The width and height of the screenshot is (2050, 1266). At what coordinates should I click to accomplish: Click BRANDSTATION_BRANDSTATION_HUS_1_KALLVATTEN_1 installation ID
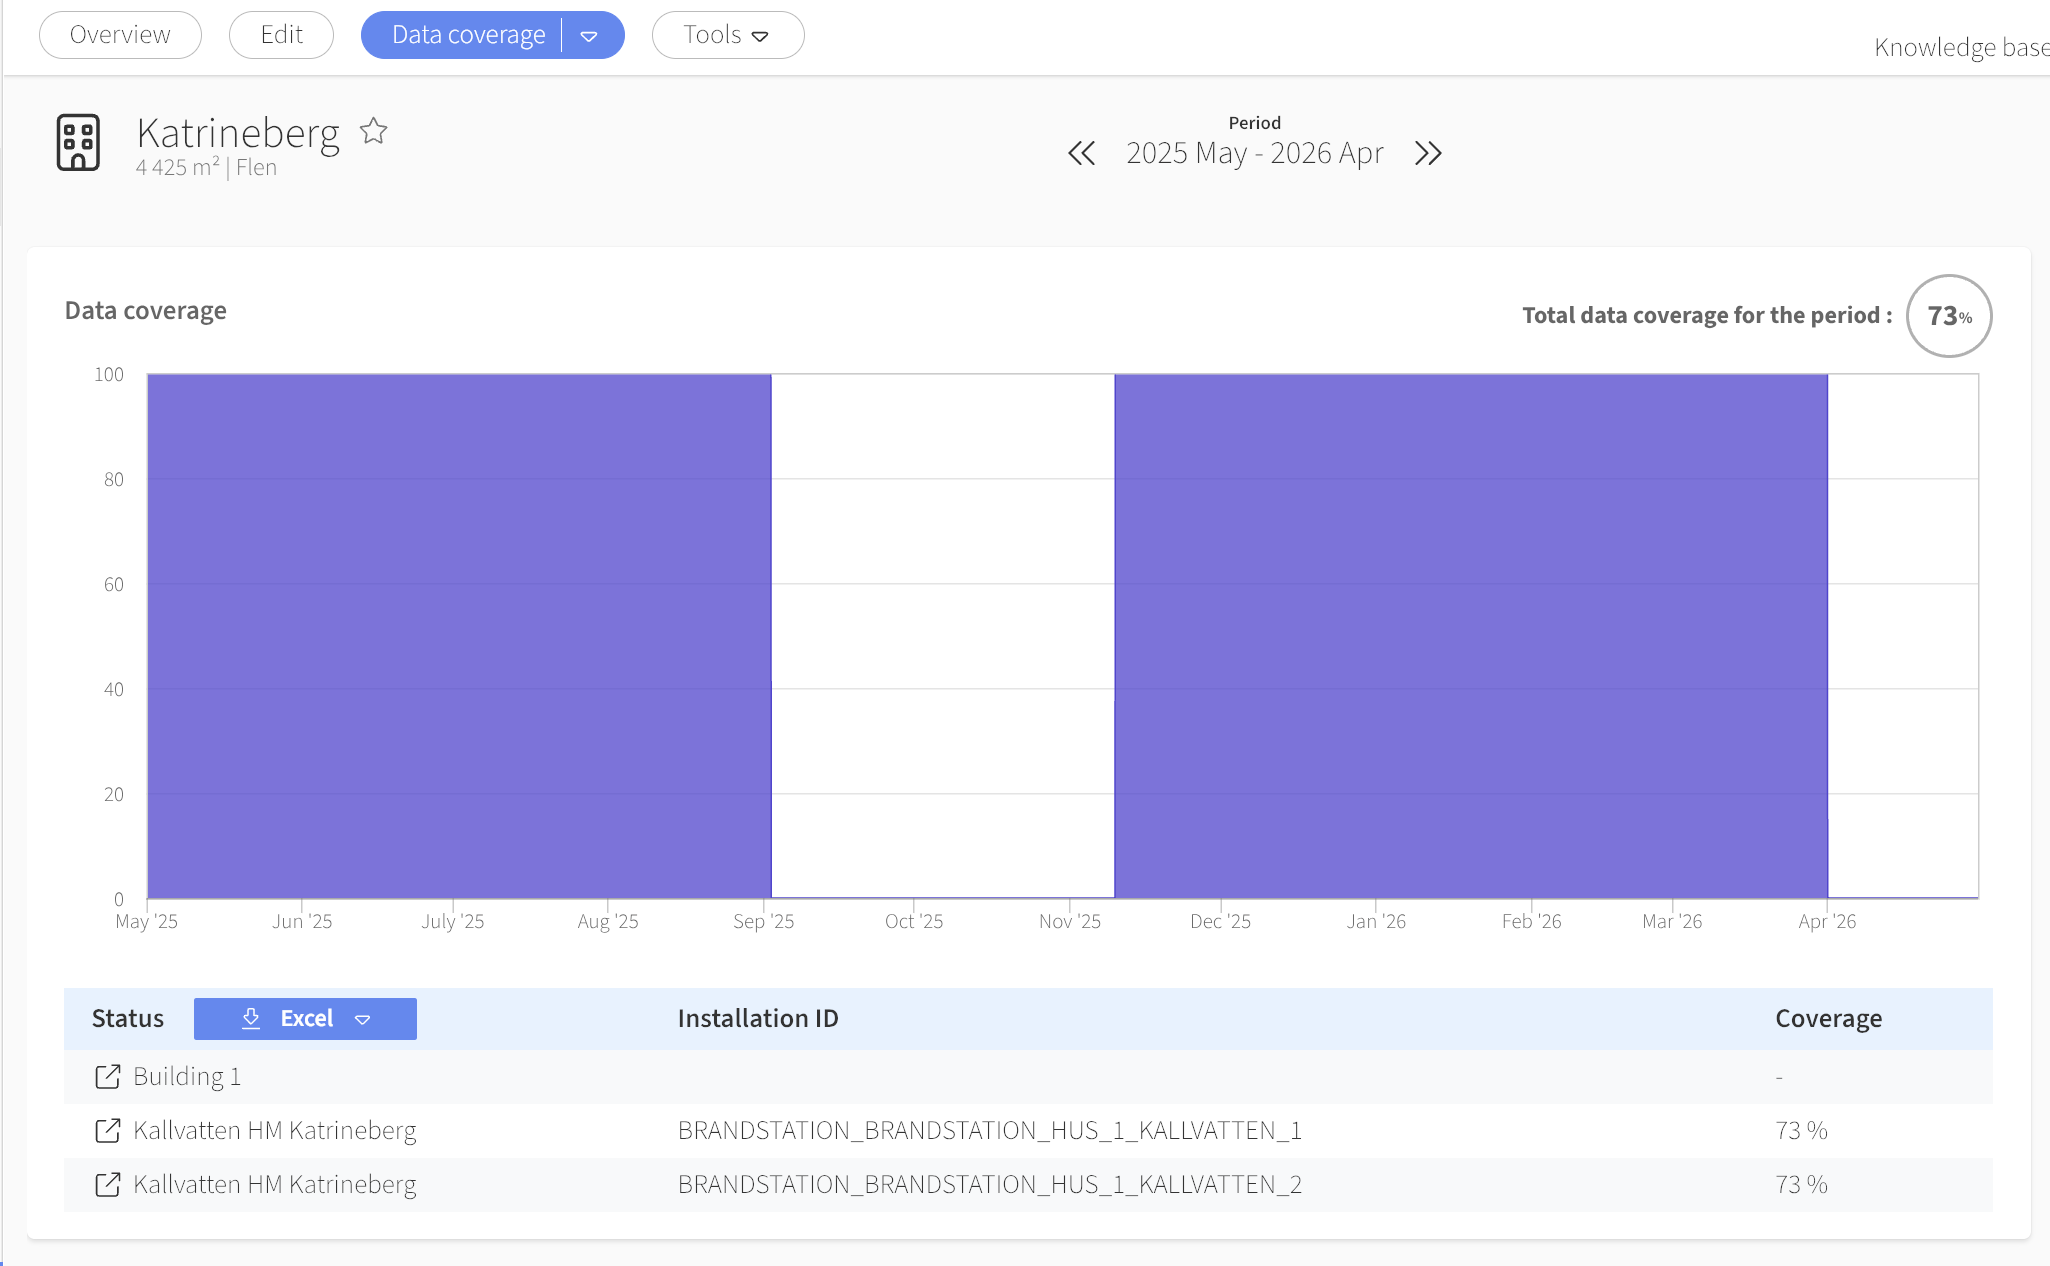tap(990, 1130)
